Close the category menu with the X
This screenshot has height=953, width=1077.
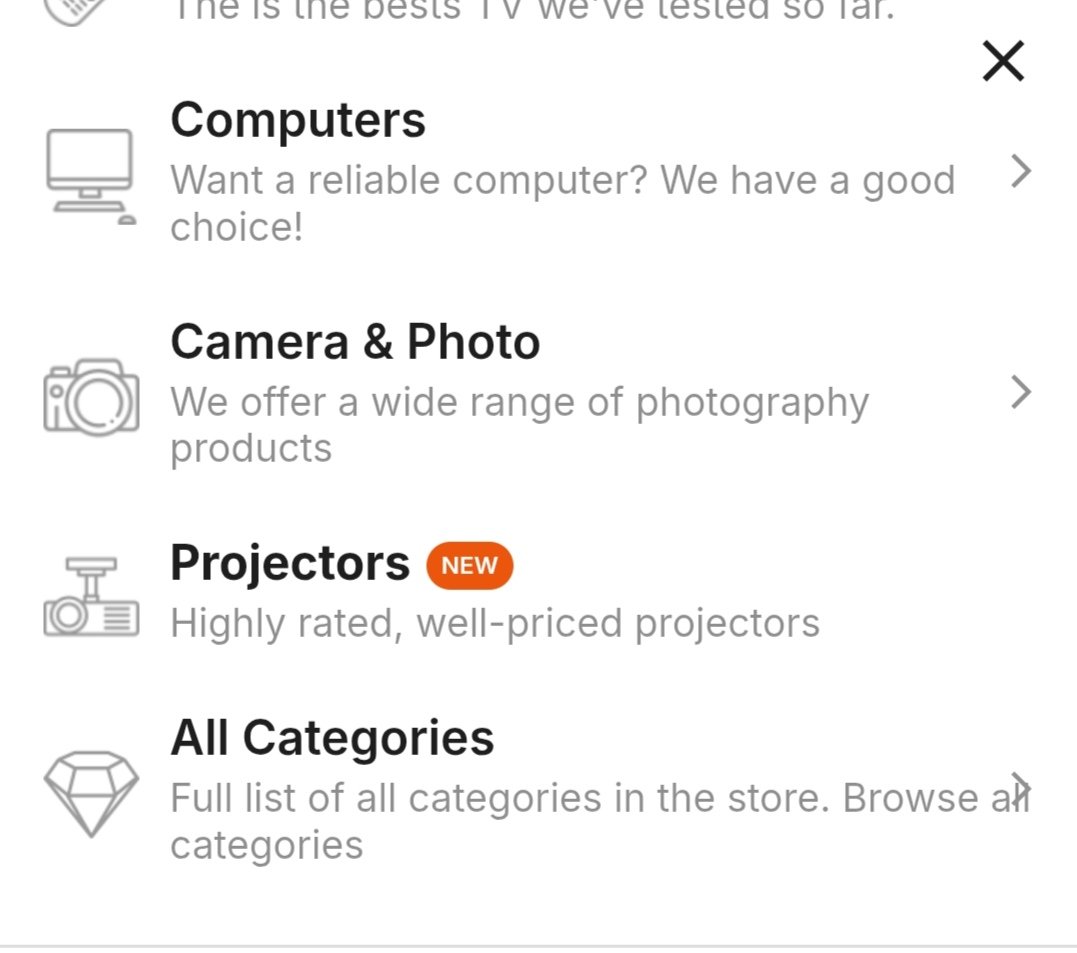(x=1003, y=62)
